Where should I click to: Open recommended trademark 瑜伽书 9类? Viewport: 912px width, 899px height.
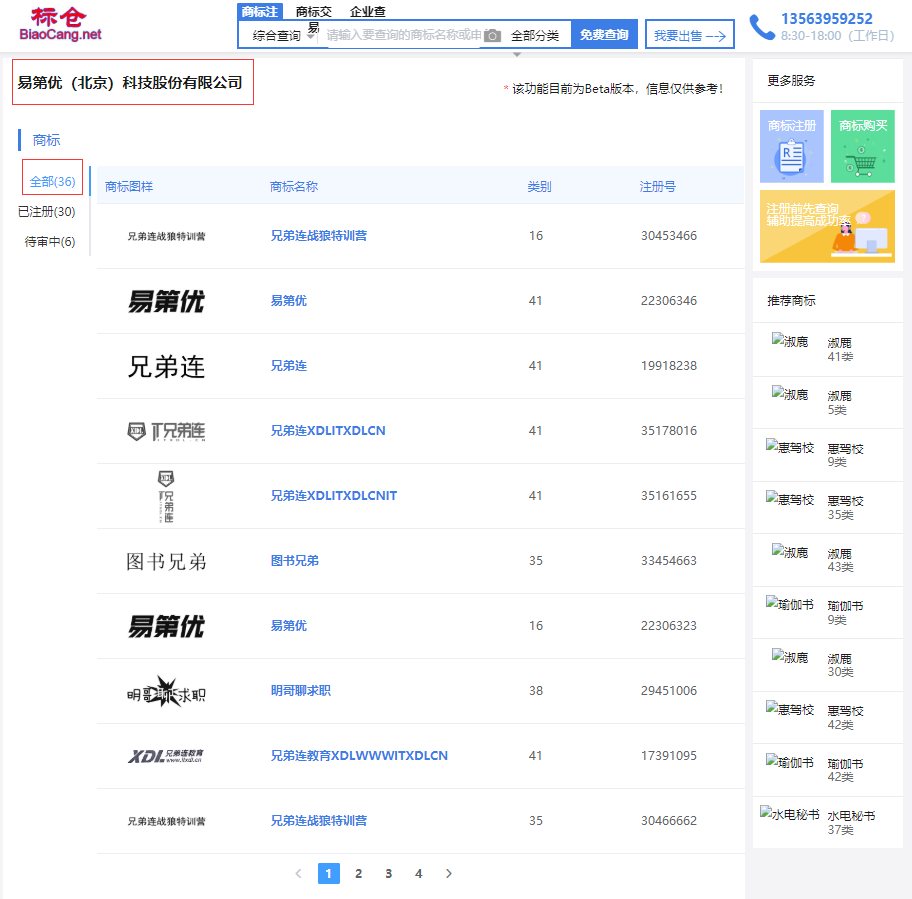(x=828, y=612)
